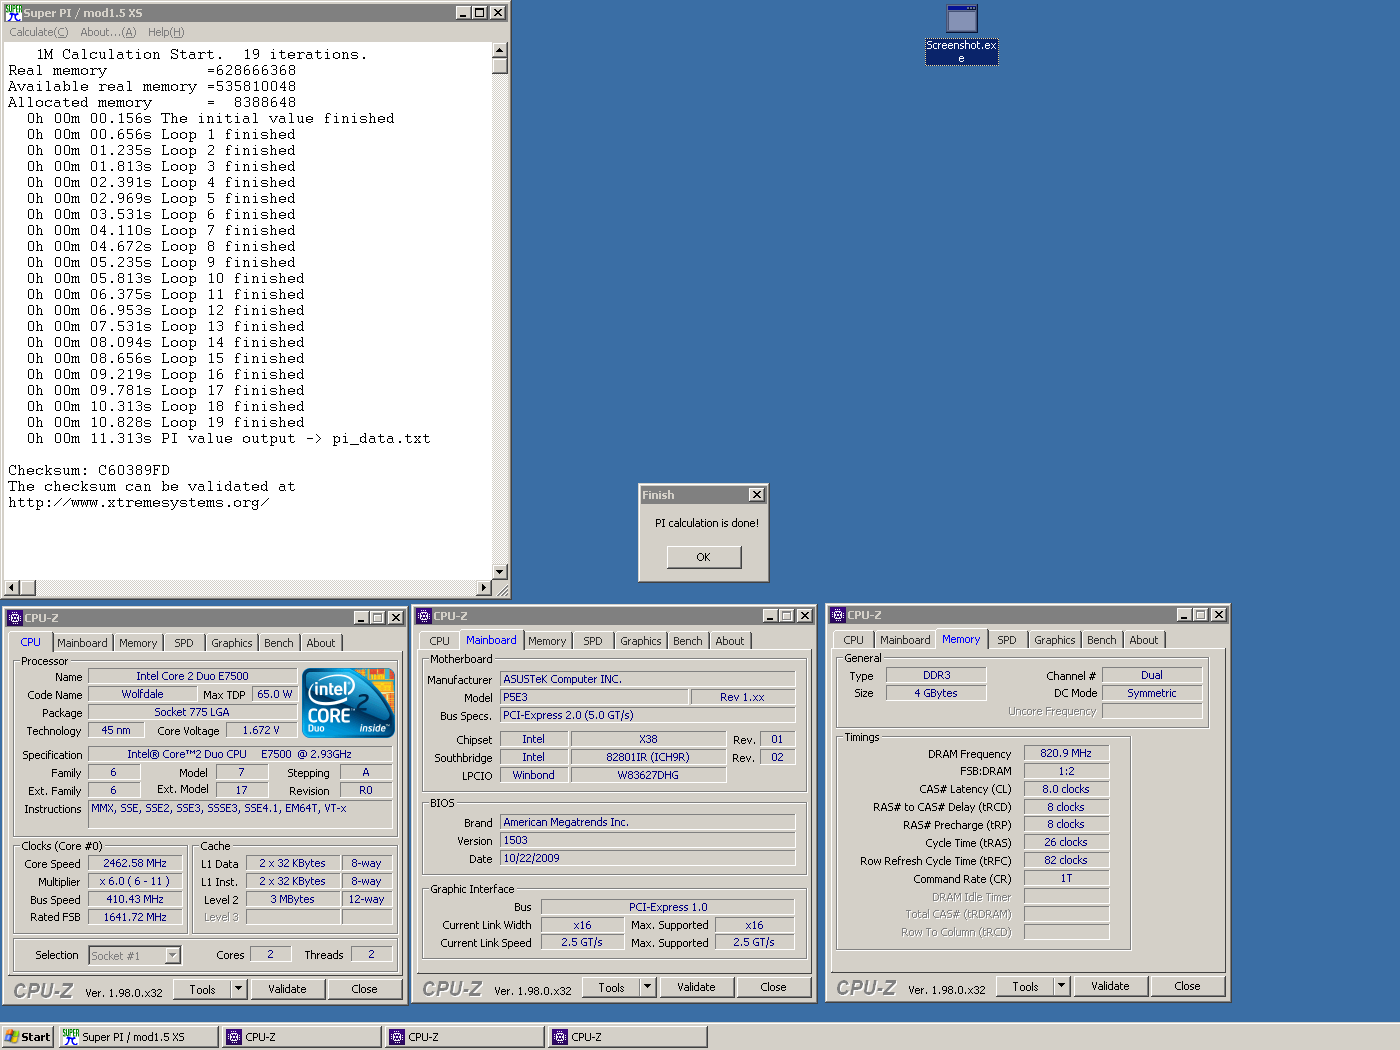Expand Tools dropdown arrow in middle CPU-Z
The width and height of the screenshot is (1400, 1050).
click(648, 987)
